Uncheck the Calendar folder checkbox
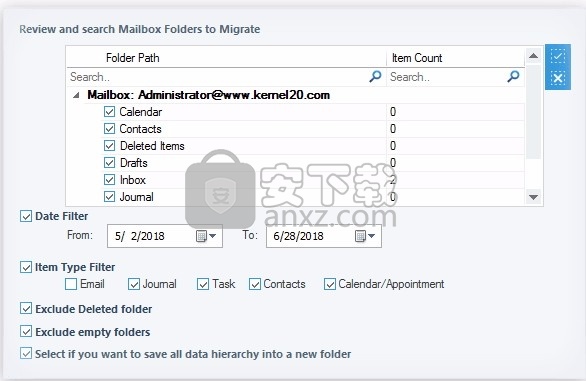 (x=110, y=112)
